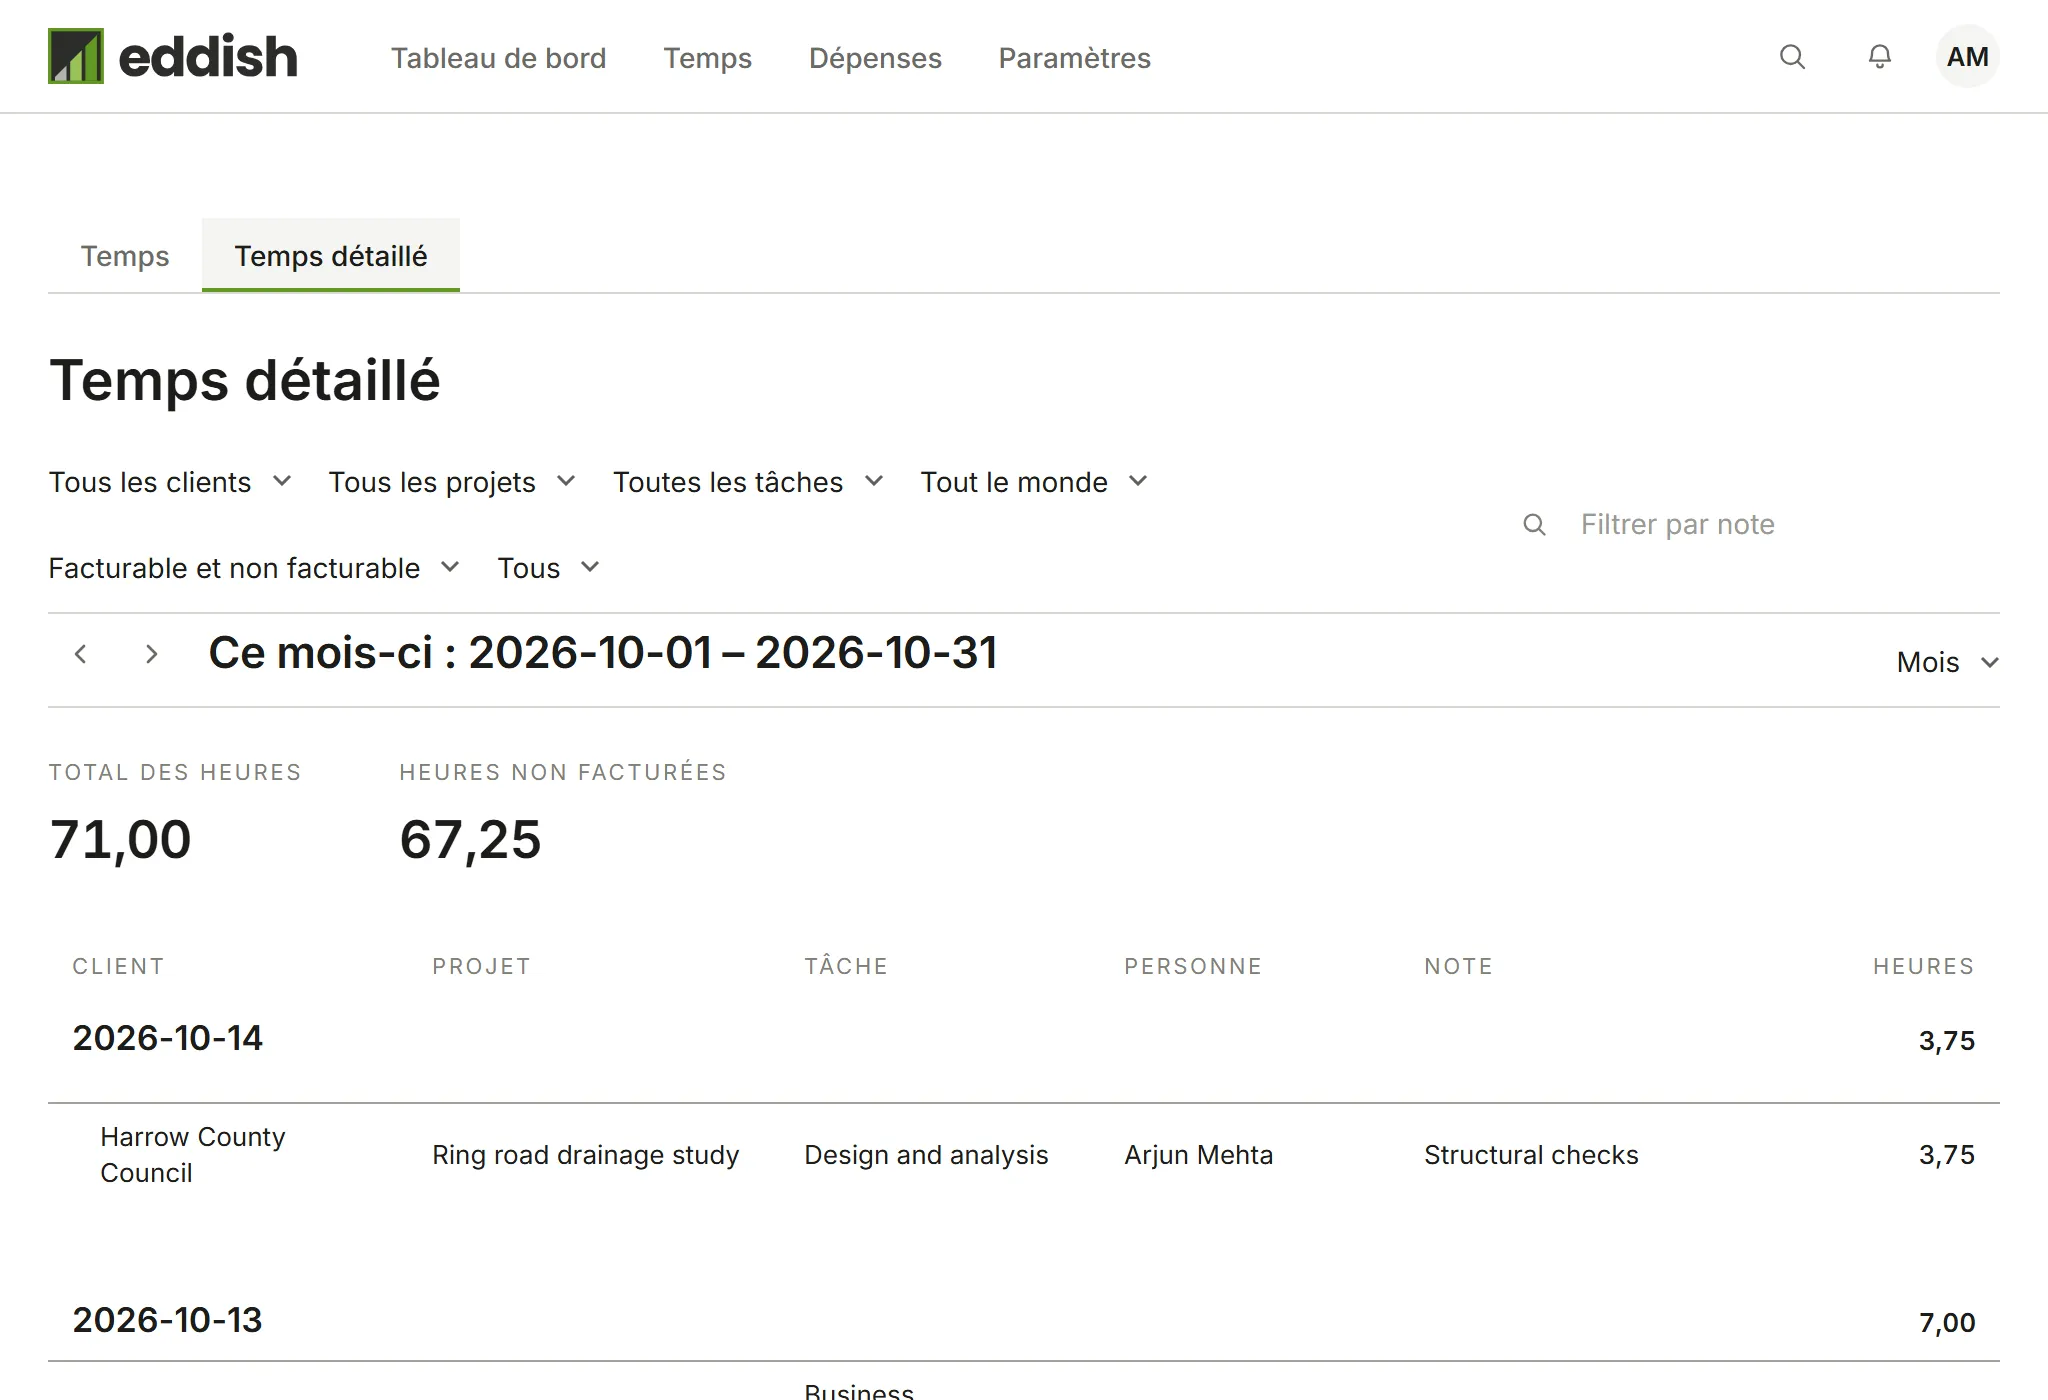The height and width of the screenshot is (1400, 2048).
Task: Open the Tous filter dropdown
Action: [548, 568]
